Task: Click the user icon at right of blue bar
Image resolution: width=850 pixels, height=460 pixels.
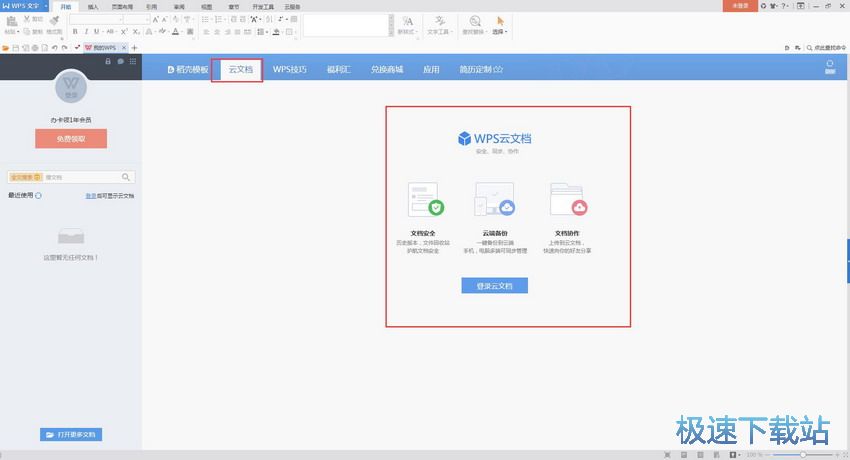Action: click(x=830, y=67)
